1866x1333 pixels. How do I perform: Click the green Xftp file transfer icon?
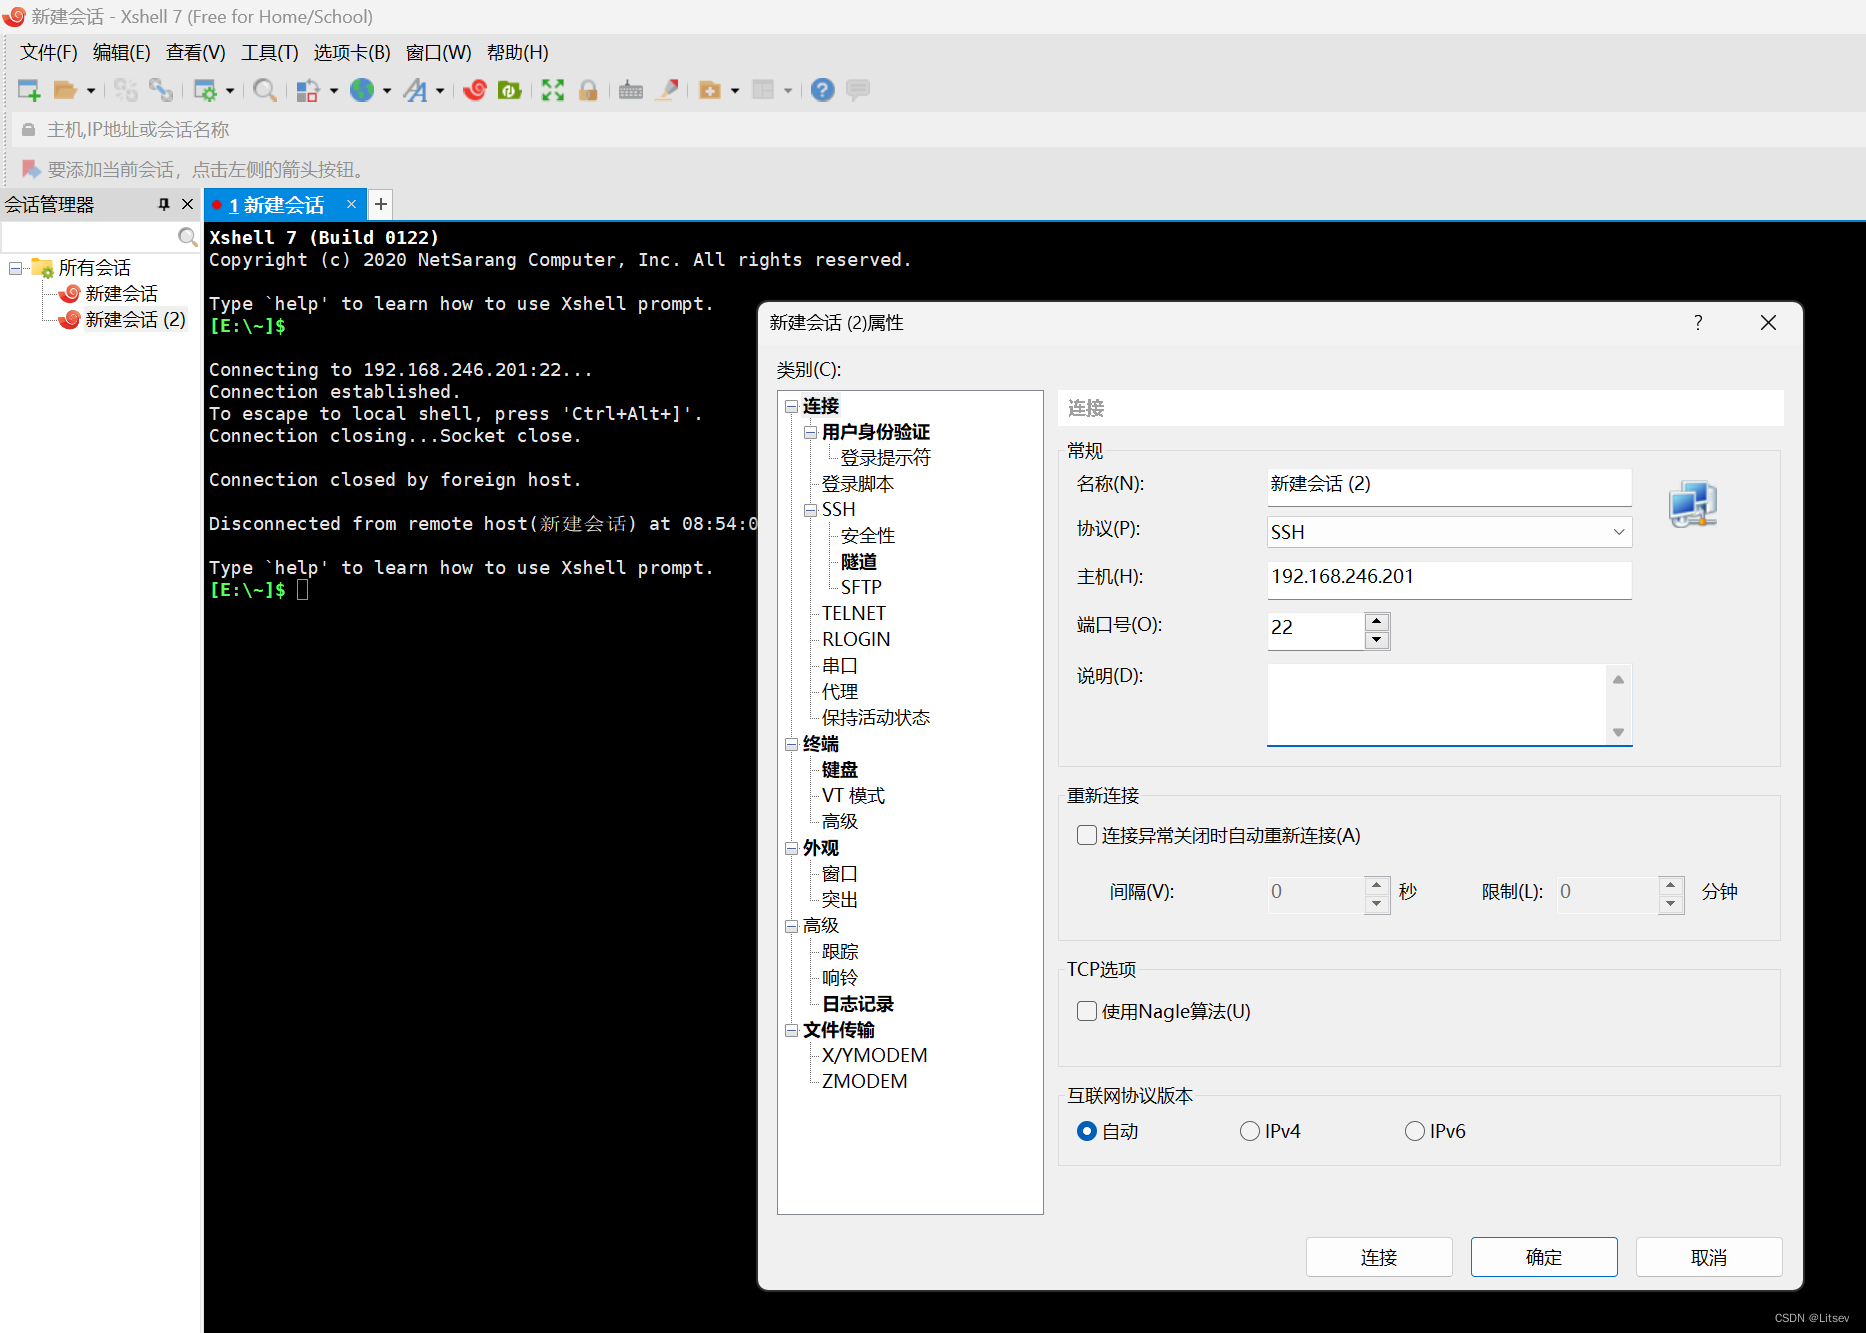[510, 90]
